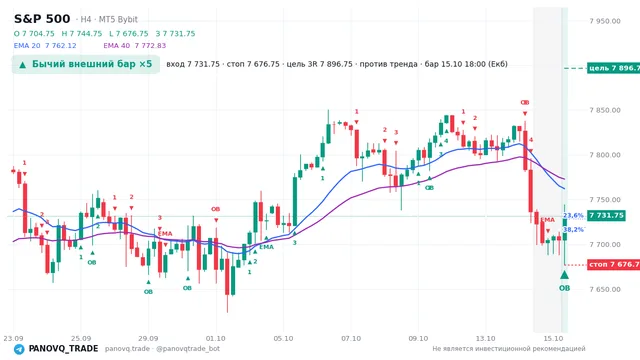Viewport: 640px width, 360px height.
Task: Click the open value O 7 704.75
Action: point(34,33)
